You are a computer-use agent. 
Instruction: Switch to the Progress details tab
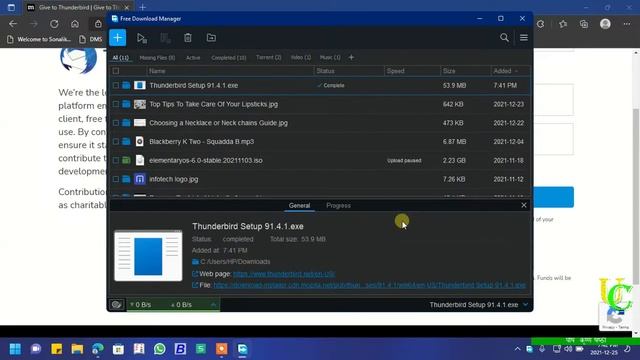pos(338,205)
